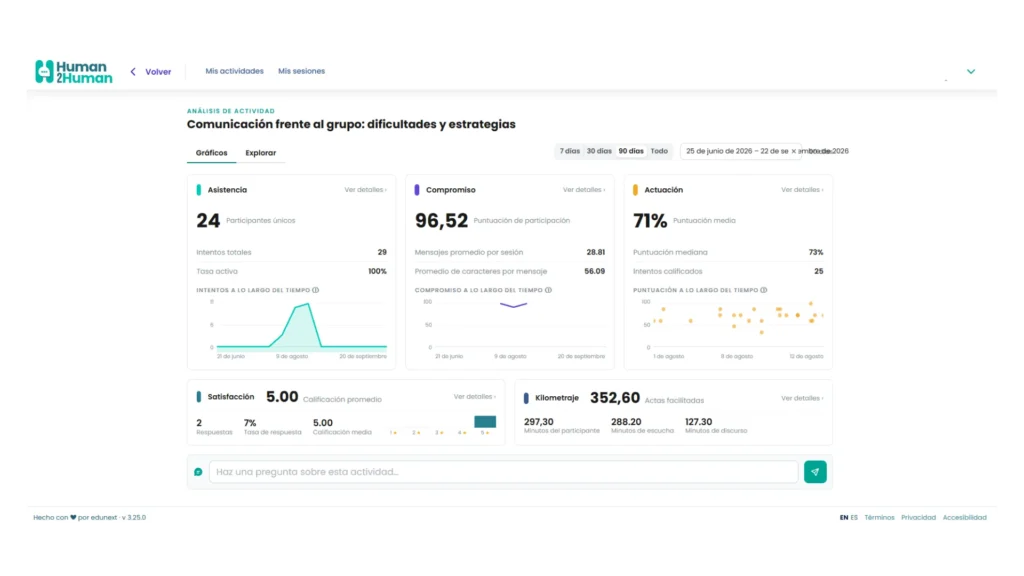Open Mis sesiones in the navigation
Viewport: 1024px width, 576px height.
click(301, 71)
